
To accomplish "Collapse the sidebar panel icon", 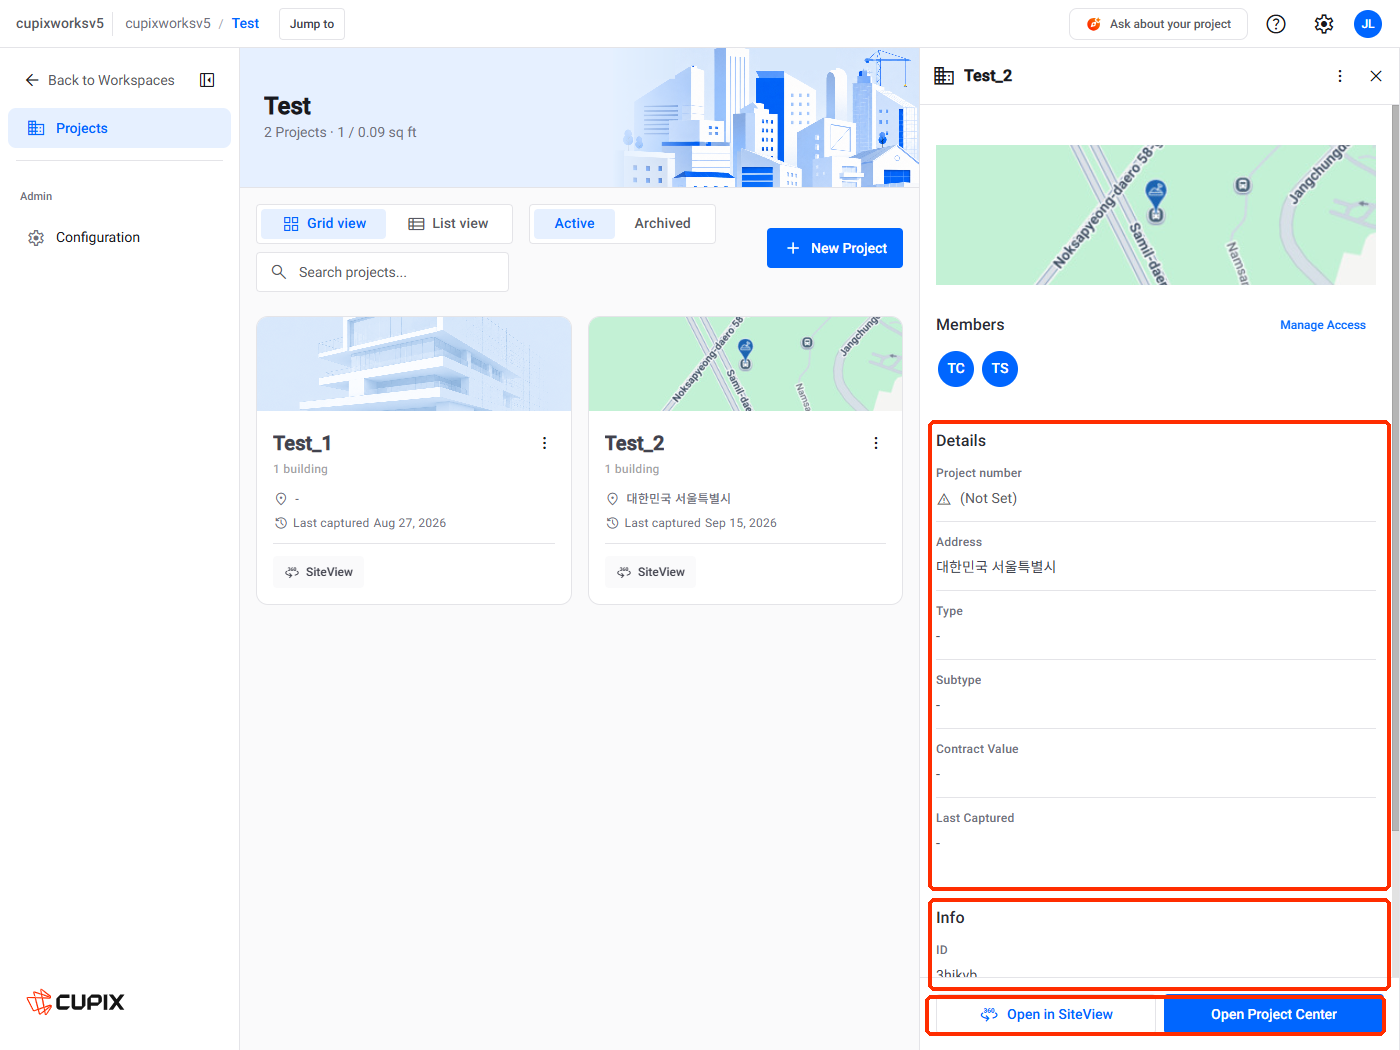I will (207, 80).
